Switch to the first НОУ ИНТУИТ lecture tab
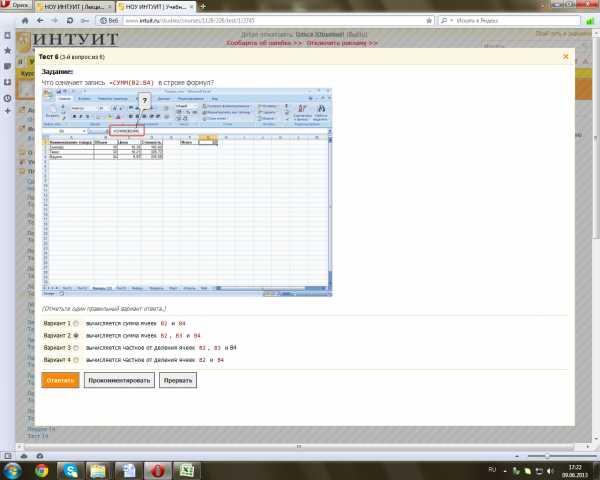Viewport: 600px width, 480px height. tap(74, 7)
